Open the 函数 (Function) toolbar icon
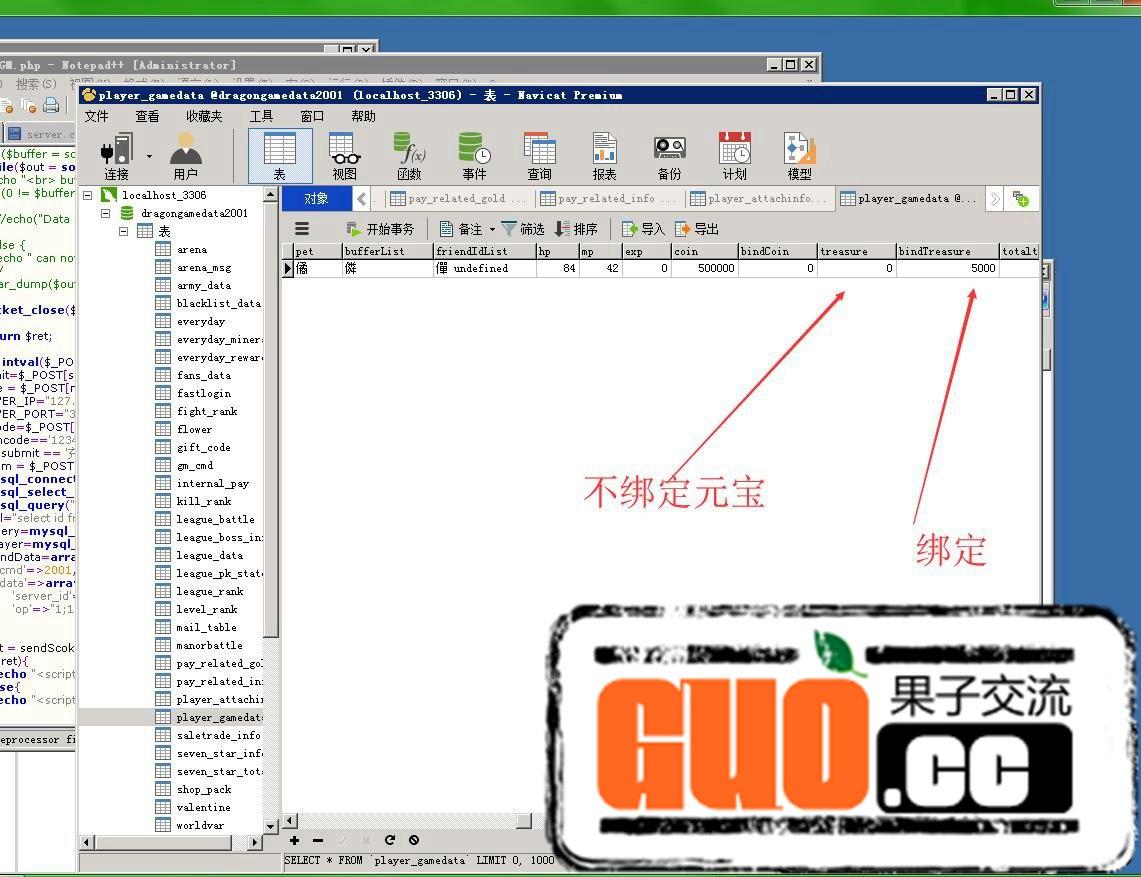1141x877 pixels. (409, 155)
